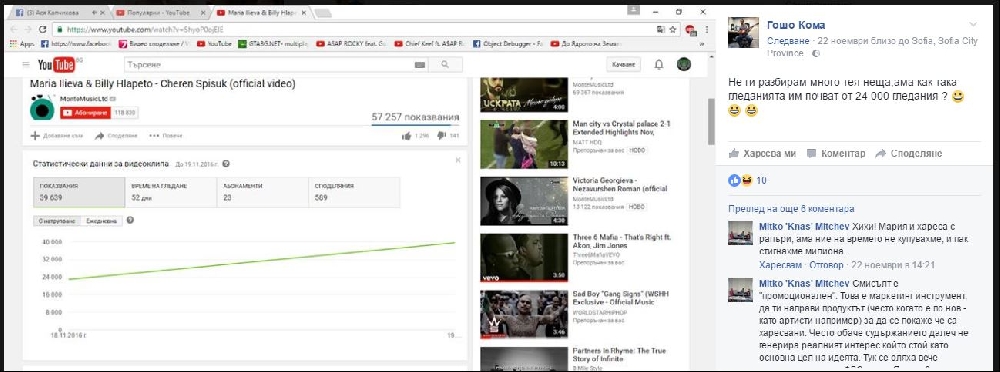Image resolution: width=1000 pixels, height=372 pixels.
Task: Reload the page in Chrome
Action: tap(43, 29)
